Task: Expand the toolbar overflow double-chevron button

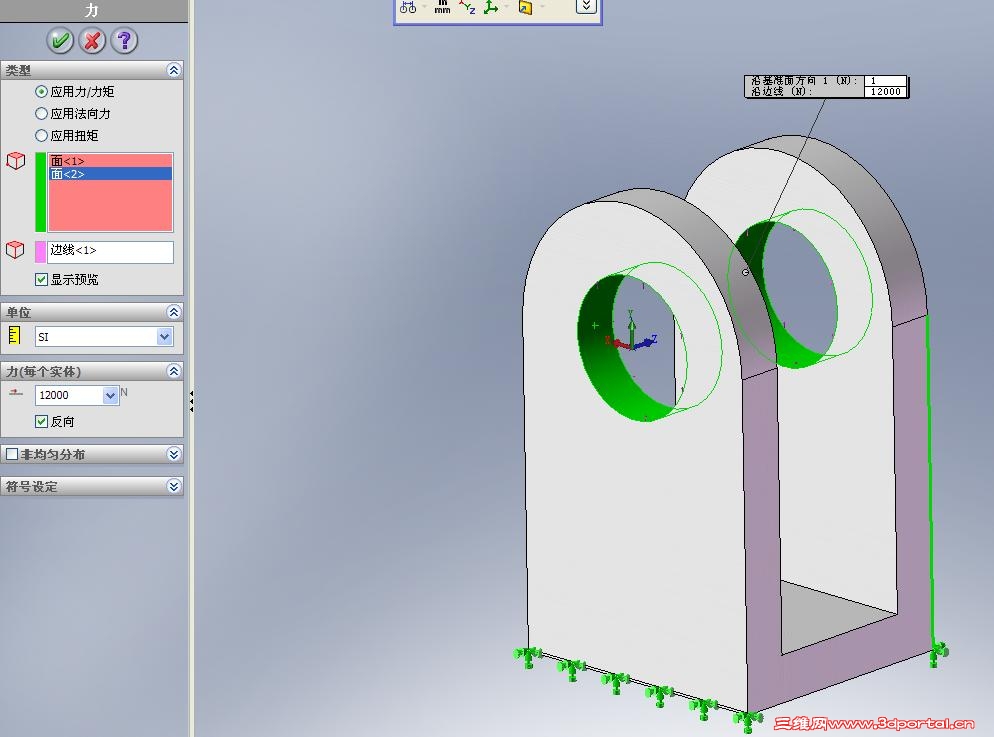Action: pos(586,6)
